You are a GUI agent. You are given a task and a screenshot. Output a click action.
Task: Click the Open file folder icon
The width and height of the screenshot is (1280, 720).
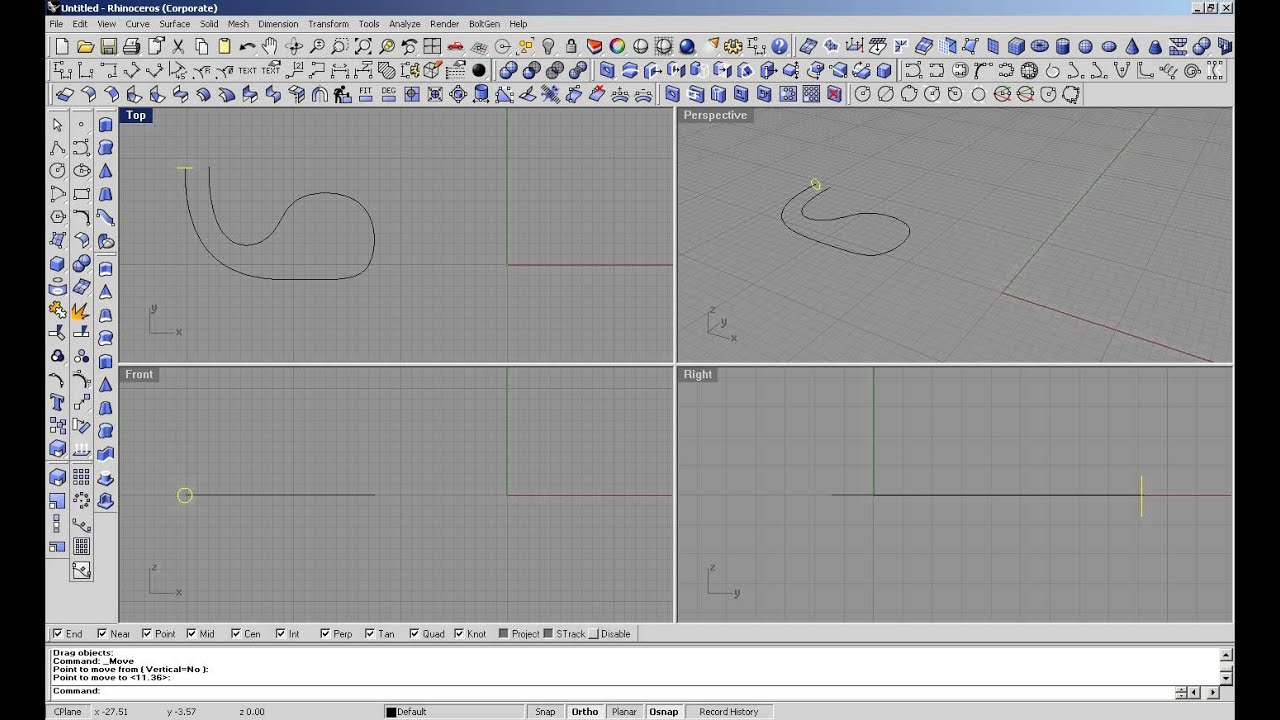pos(85,46)
